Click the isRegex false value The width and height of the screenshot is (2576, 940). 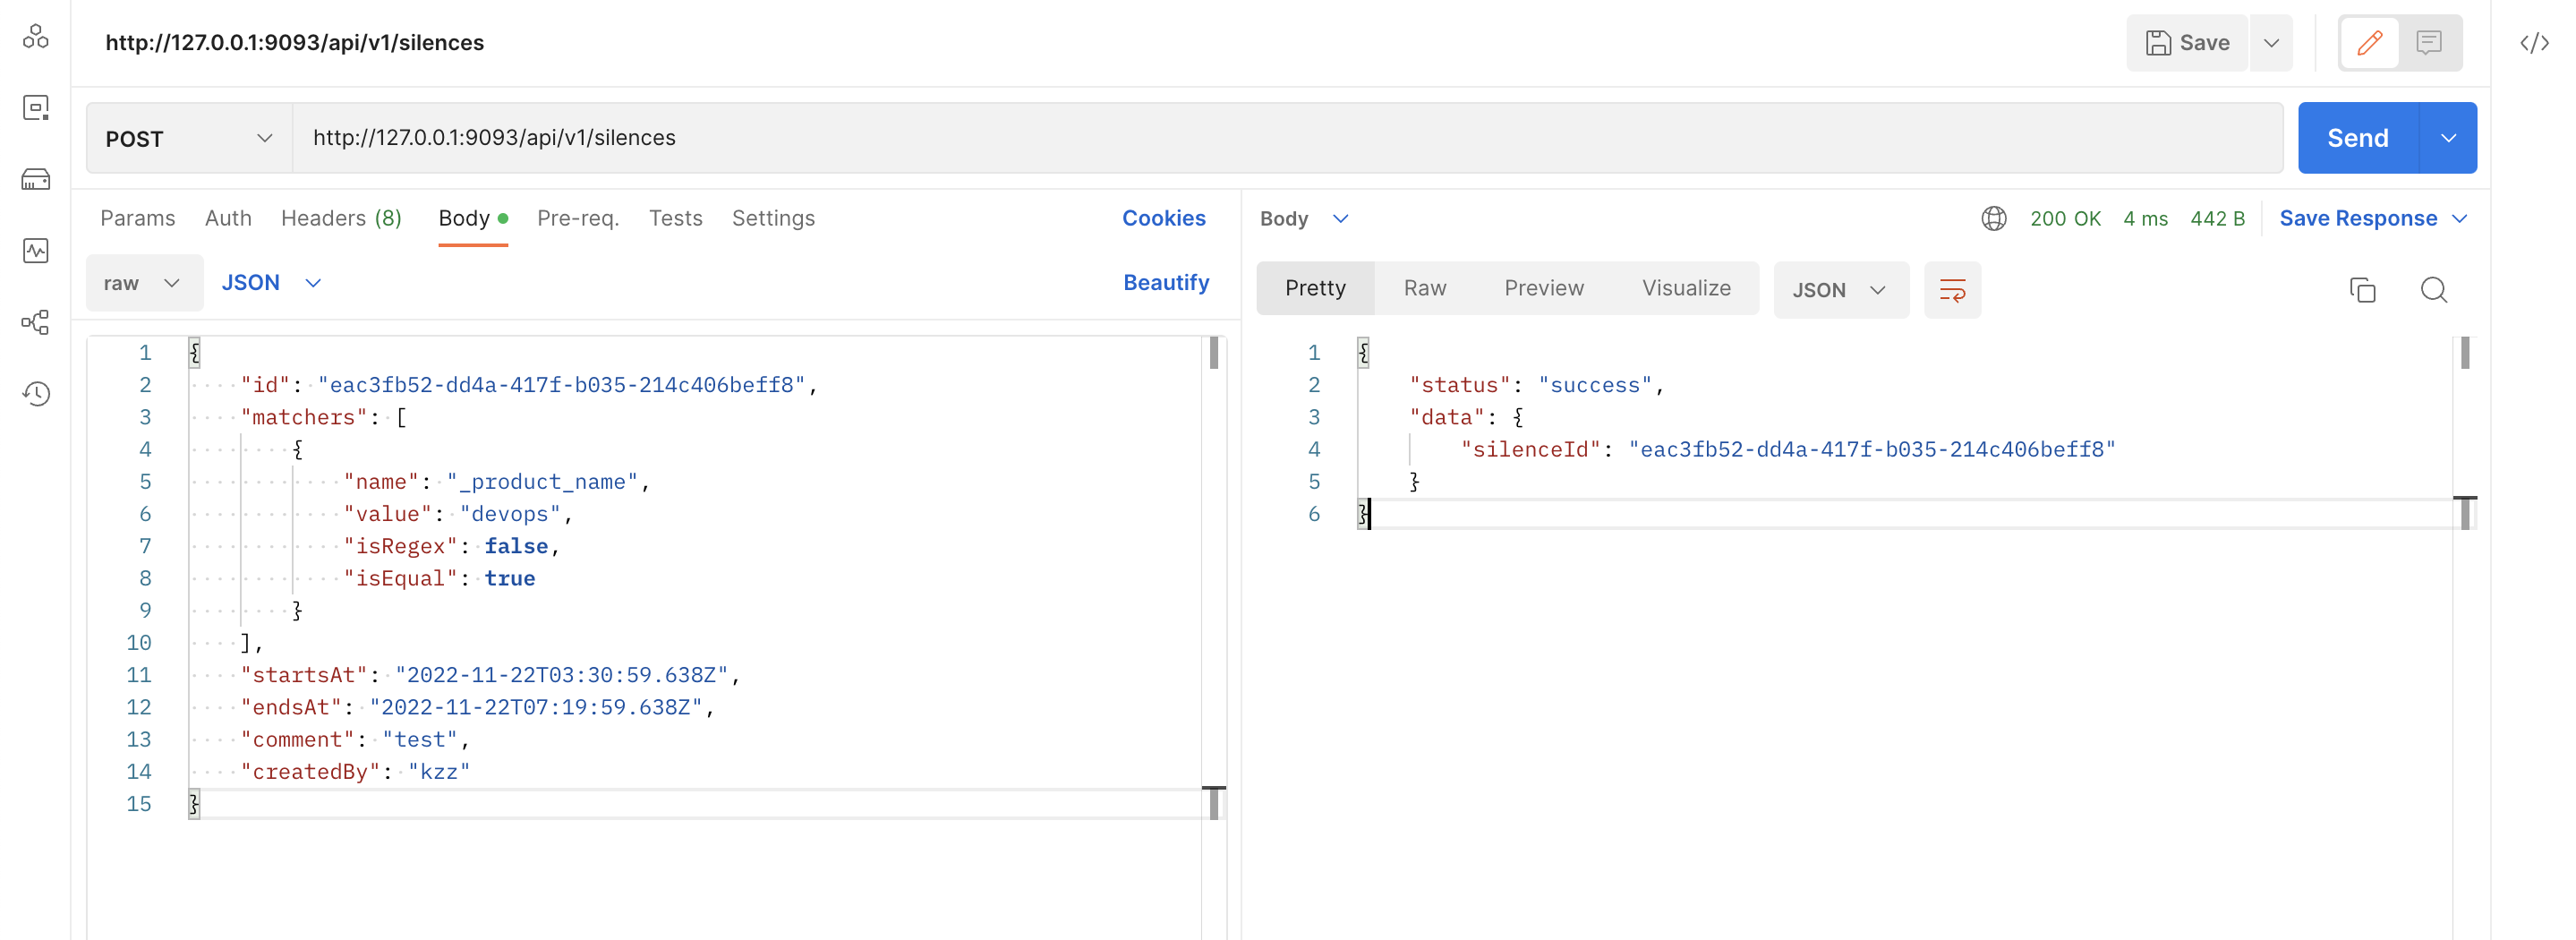516,547
